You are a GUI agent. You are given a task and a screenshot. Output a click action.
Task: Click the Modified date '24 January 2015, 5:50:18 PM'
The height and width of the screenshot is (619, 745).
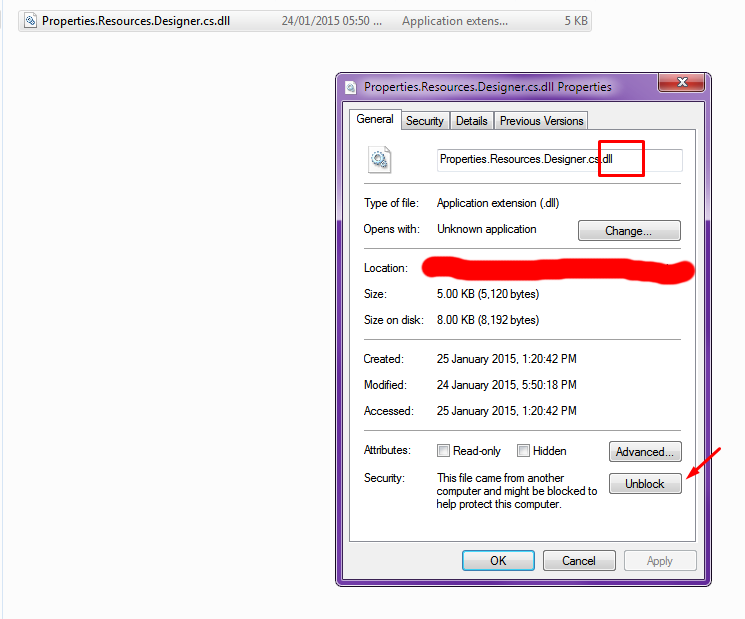pyautogui.click(x=506, y=385)
